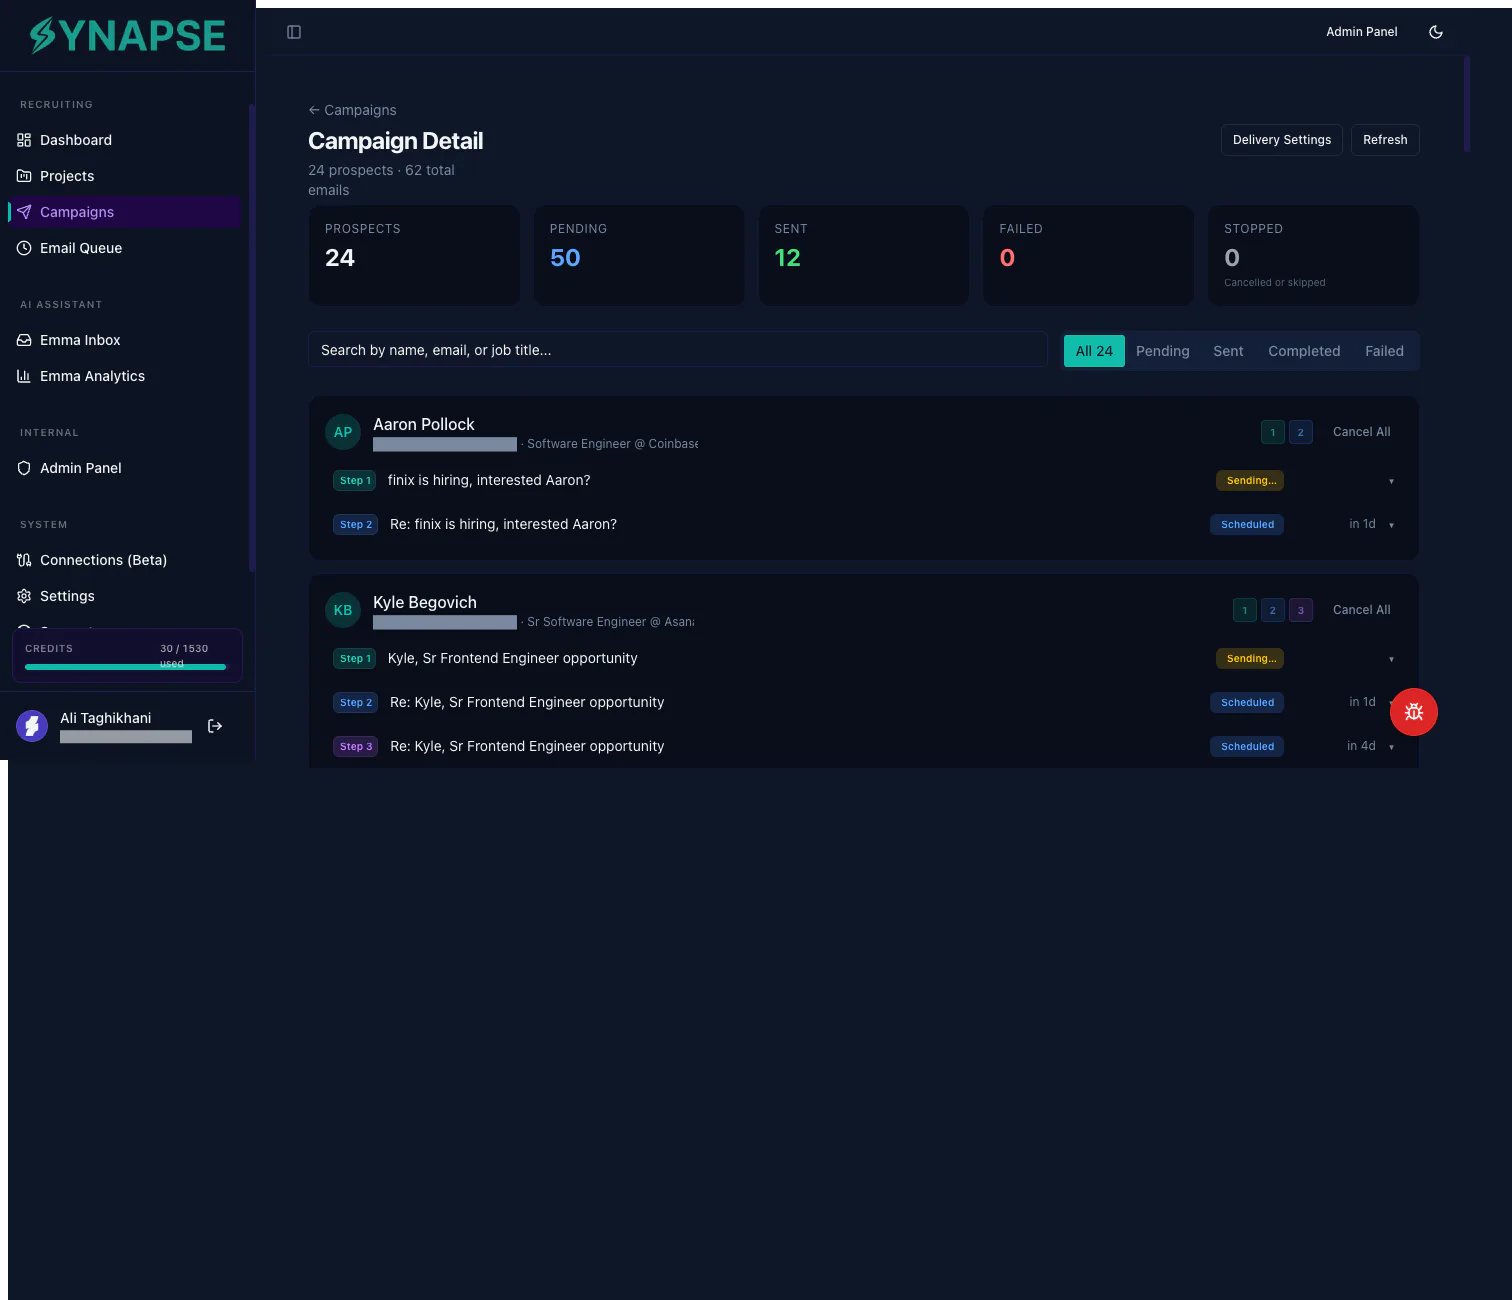This screenshot has width=1512, height=1300.
Task: Focus the prospect search field
Action: (678, 350)
